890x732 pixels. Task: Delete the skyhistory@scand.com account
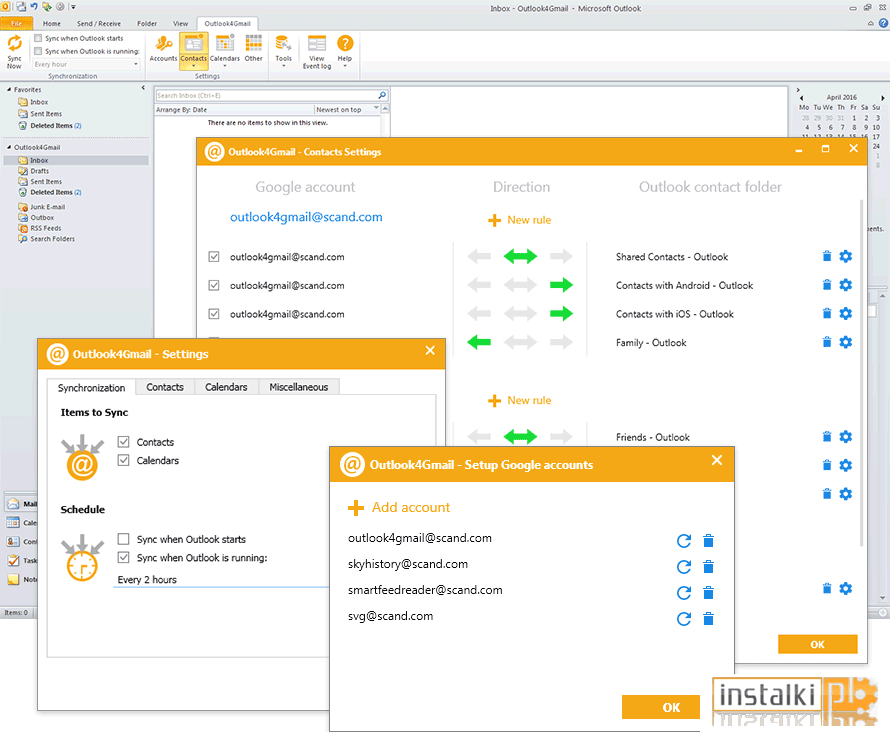(x=708, y=567)
